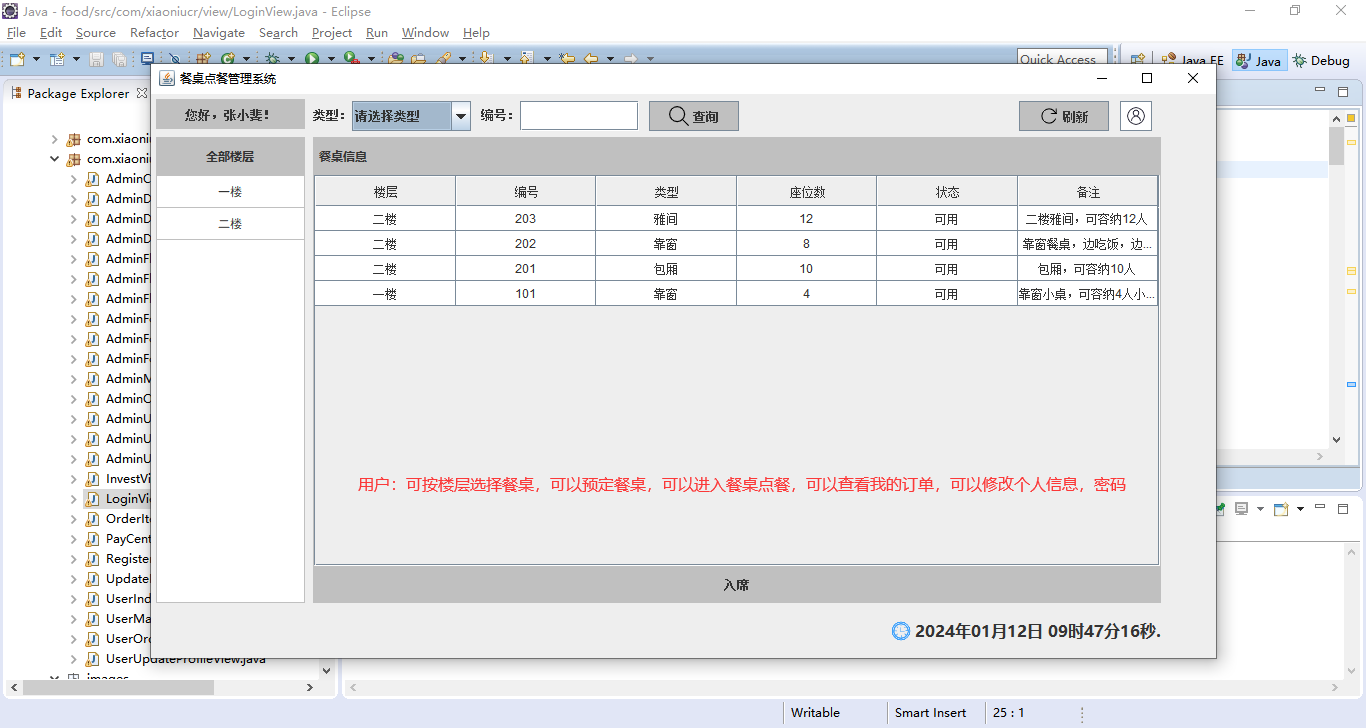Screen dimensions: 1366x728
Task: Click the Save All icon in Eclipse toolbar
Action: click(x=119, y=60)
